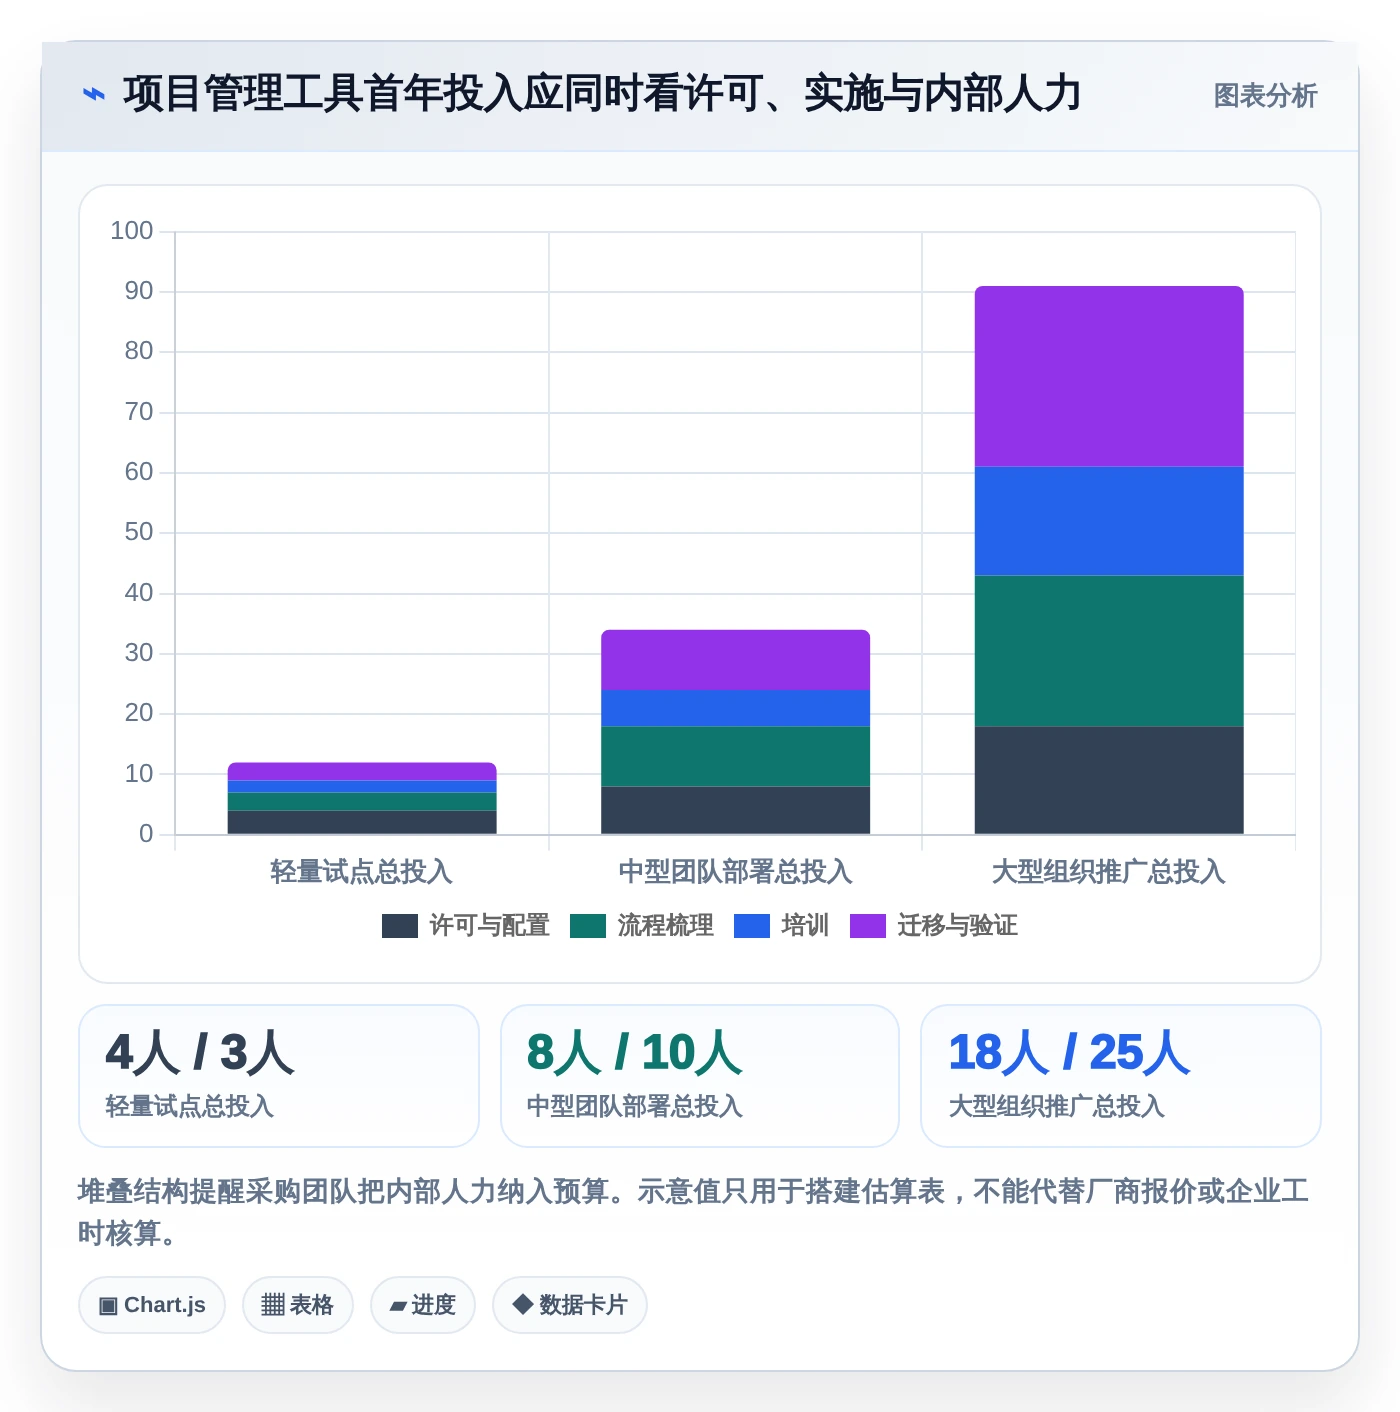Toggle the 许可与配置 legend color box
This screenshot has height=1412, width=1400.
(400, 926)
